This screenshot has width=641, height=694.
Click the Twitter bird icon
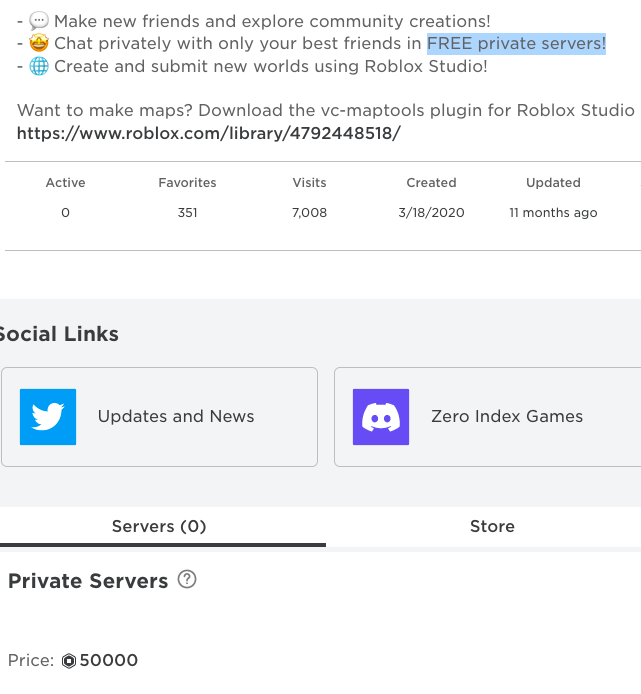coord(48,417)
